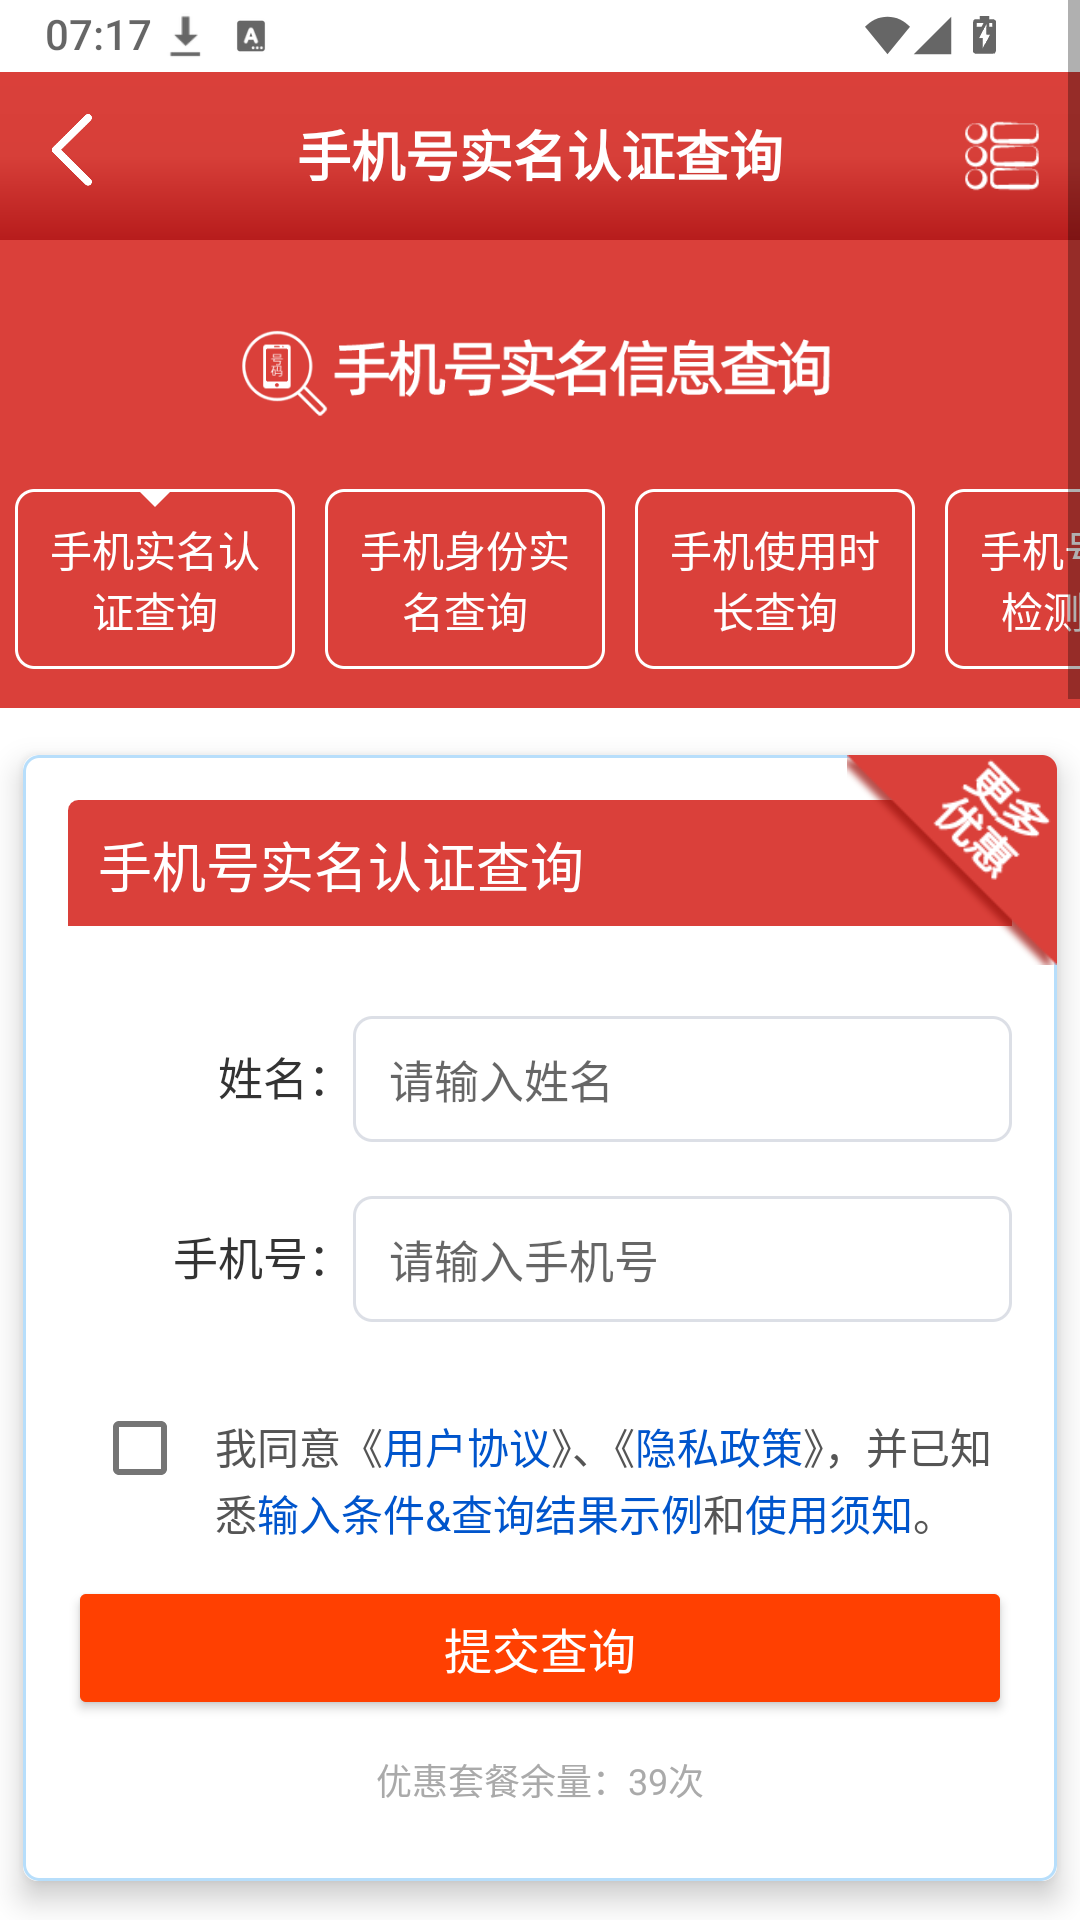1080x1920 pixels.
Task: Open the 使用须知 link
Action: tap(828, 1515)
